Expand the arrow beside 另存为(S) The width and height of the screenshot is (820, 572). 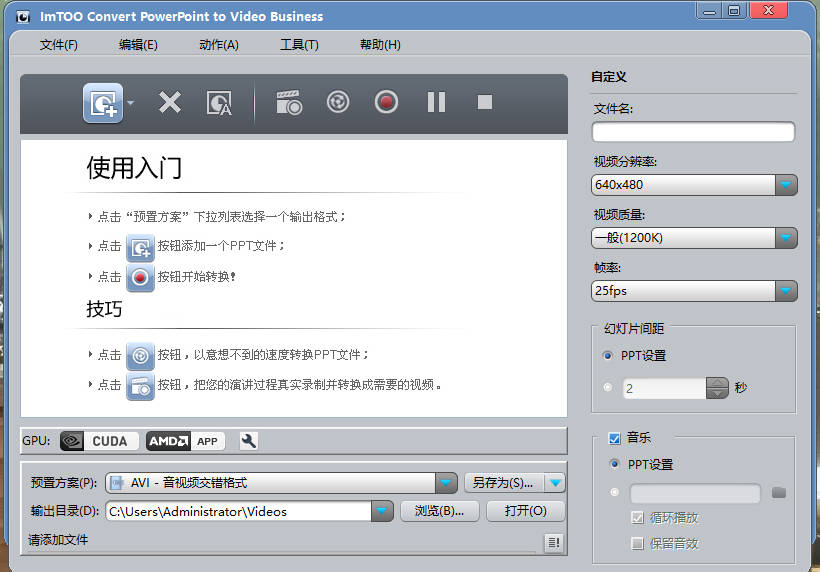coord(555,483)
